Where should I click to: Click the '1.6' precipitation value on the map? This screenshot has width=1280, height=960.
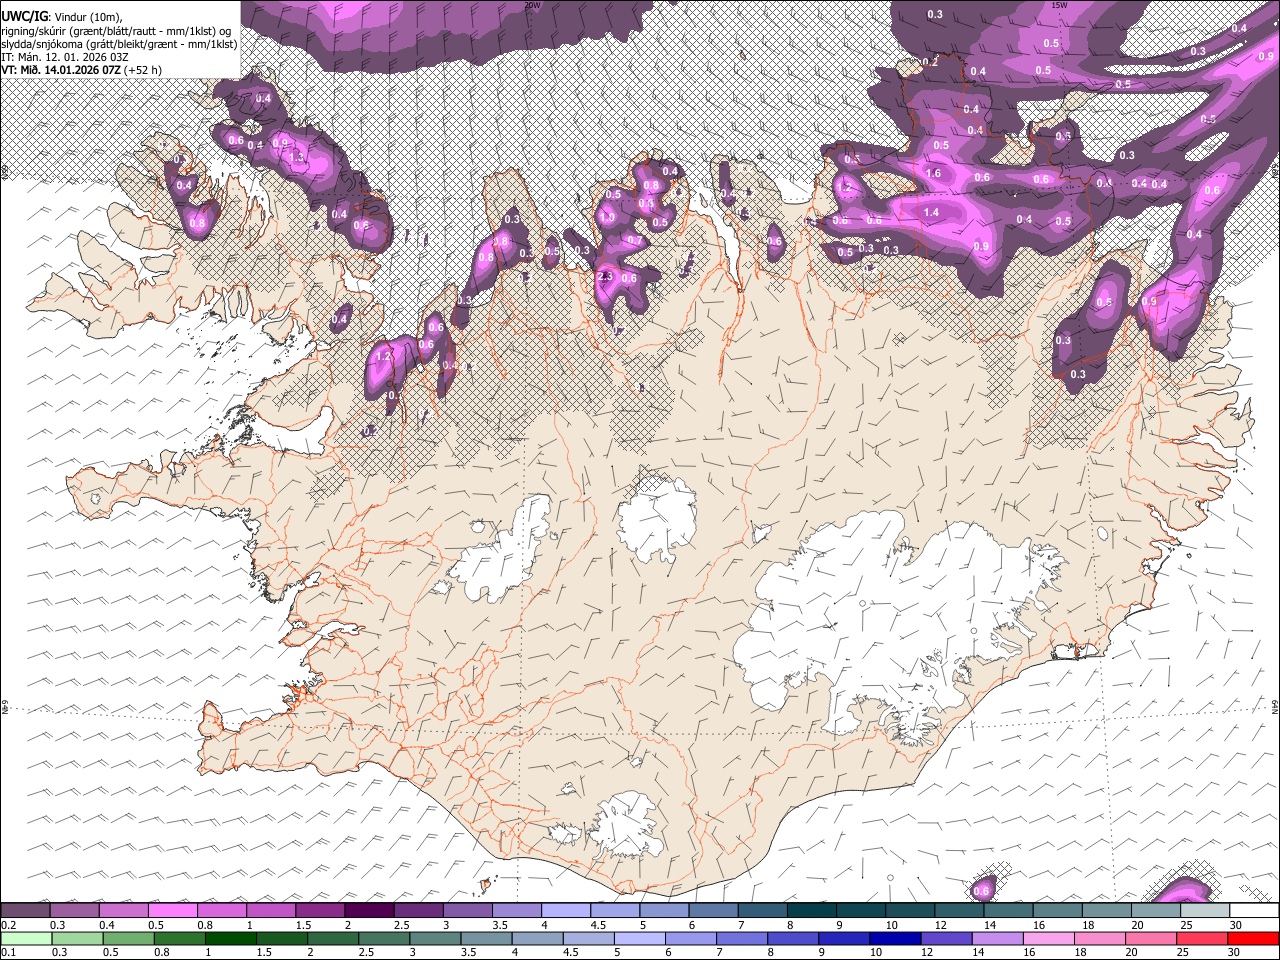933,173
